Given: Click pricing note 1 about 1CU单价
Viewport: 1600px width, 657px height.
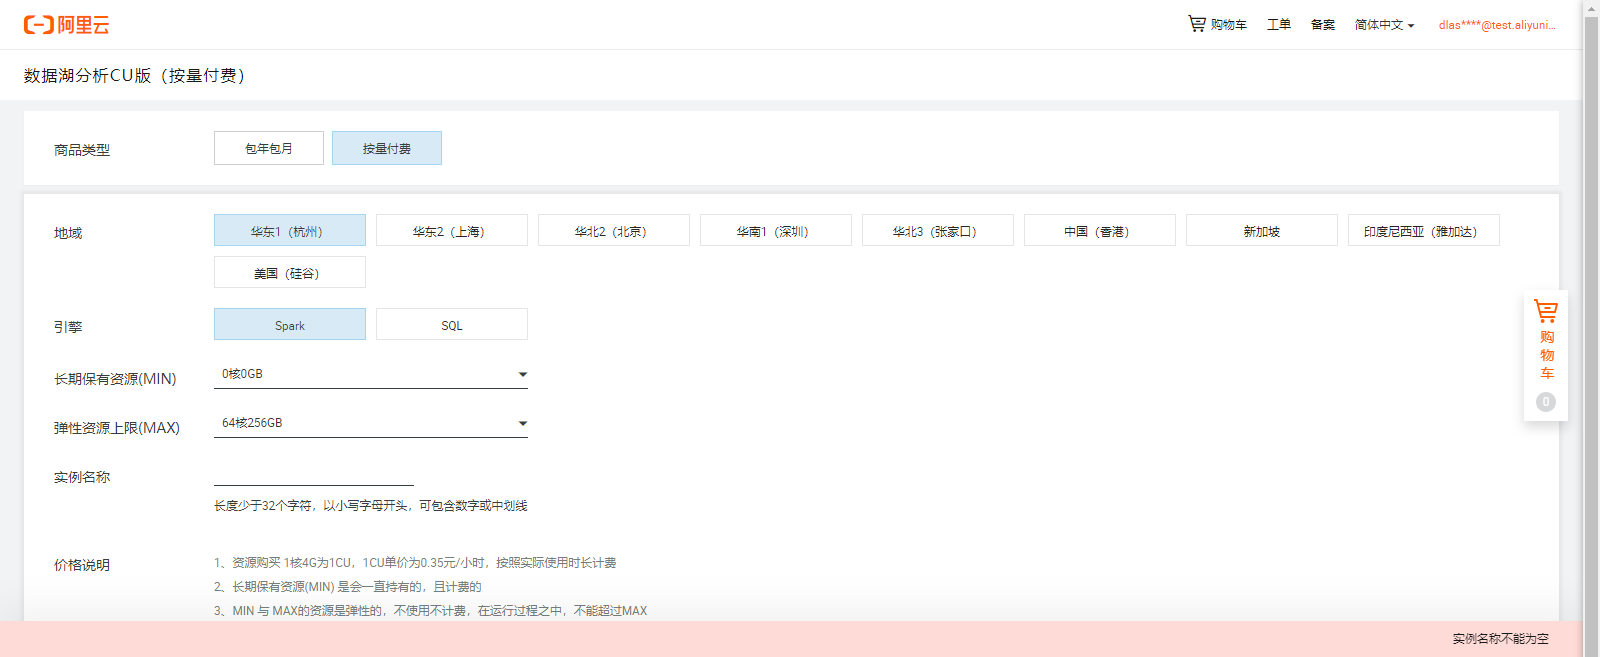Looking at the screenshot, I should [415, 563].
